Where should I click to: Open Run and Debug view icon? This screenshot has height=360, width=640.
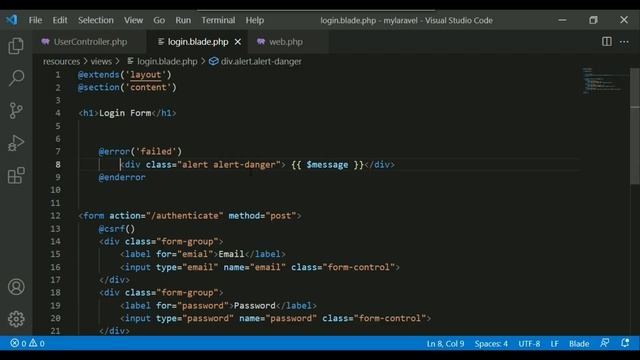(x=16, y=143)
